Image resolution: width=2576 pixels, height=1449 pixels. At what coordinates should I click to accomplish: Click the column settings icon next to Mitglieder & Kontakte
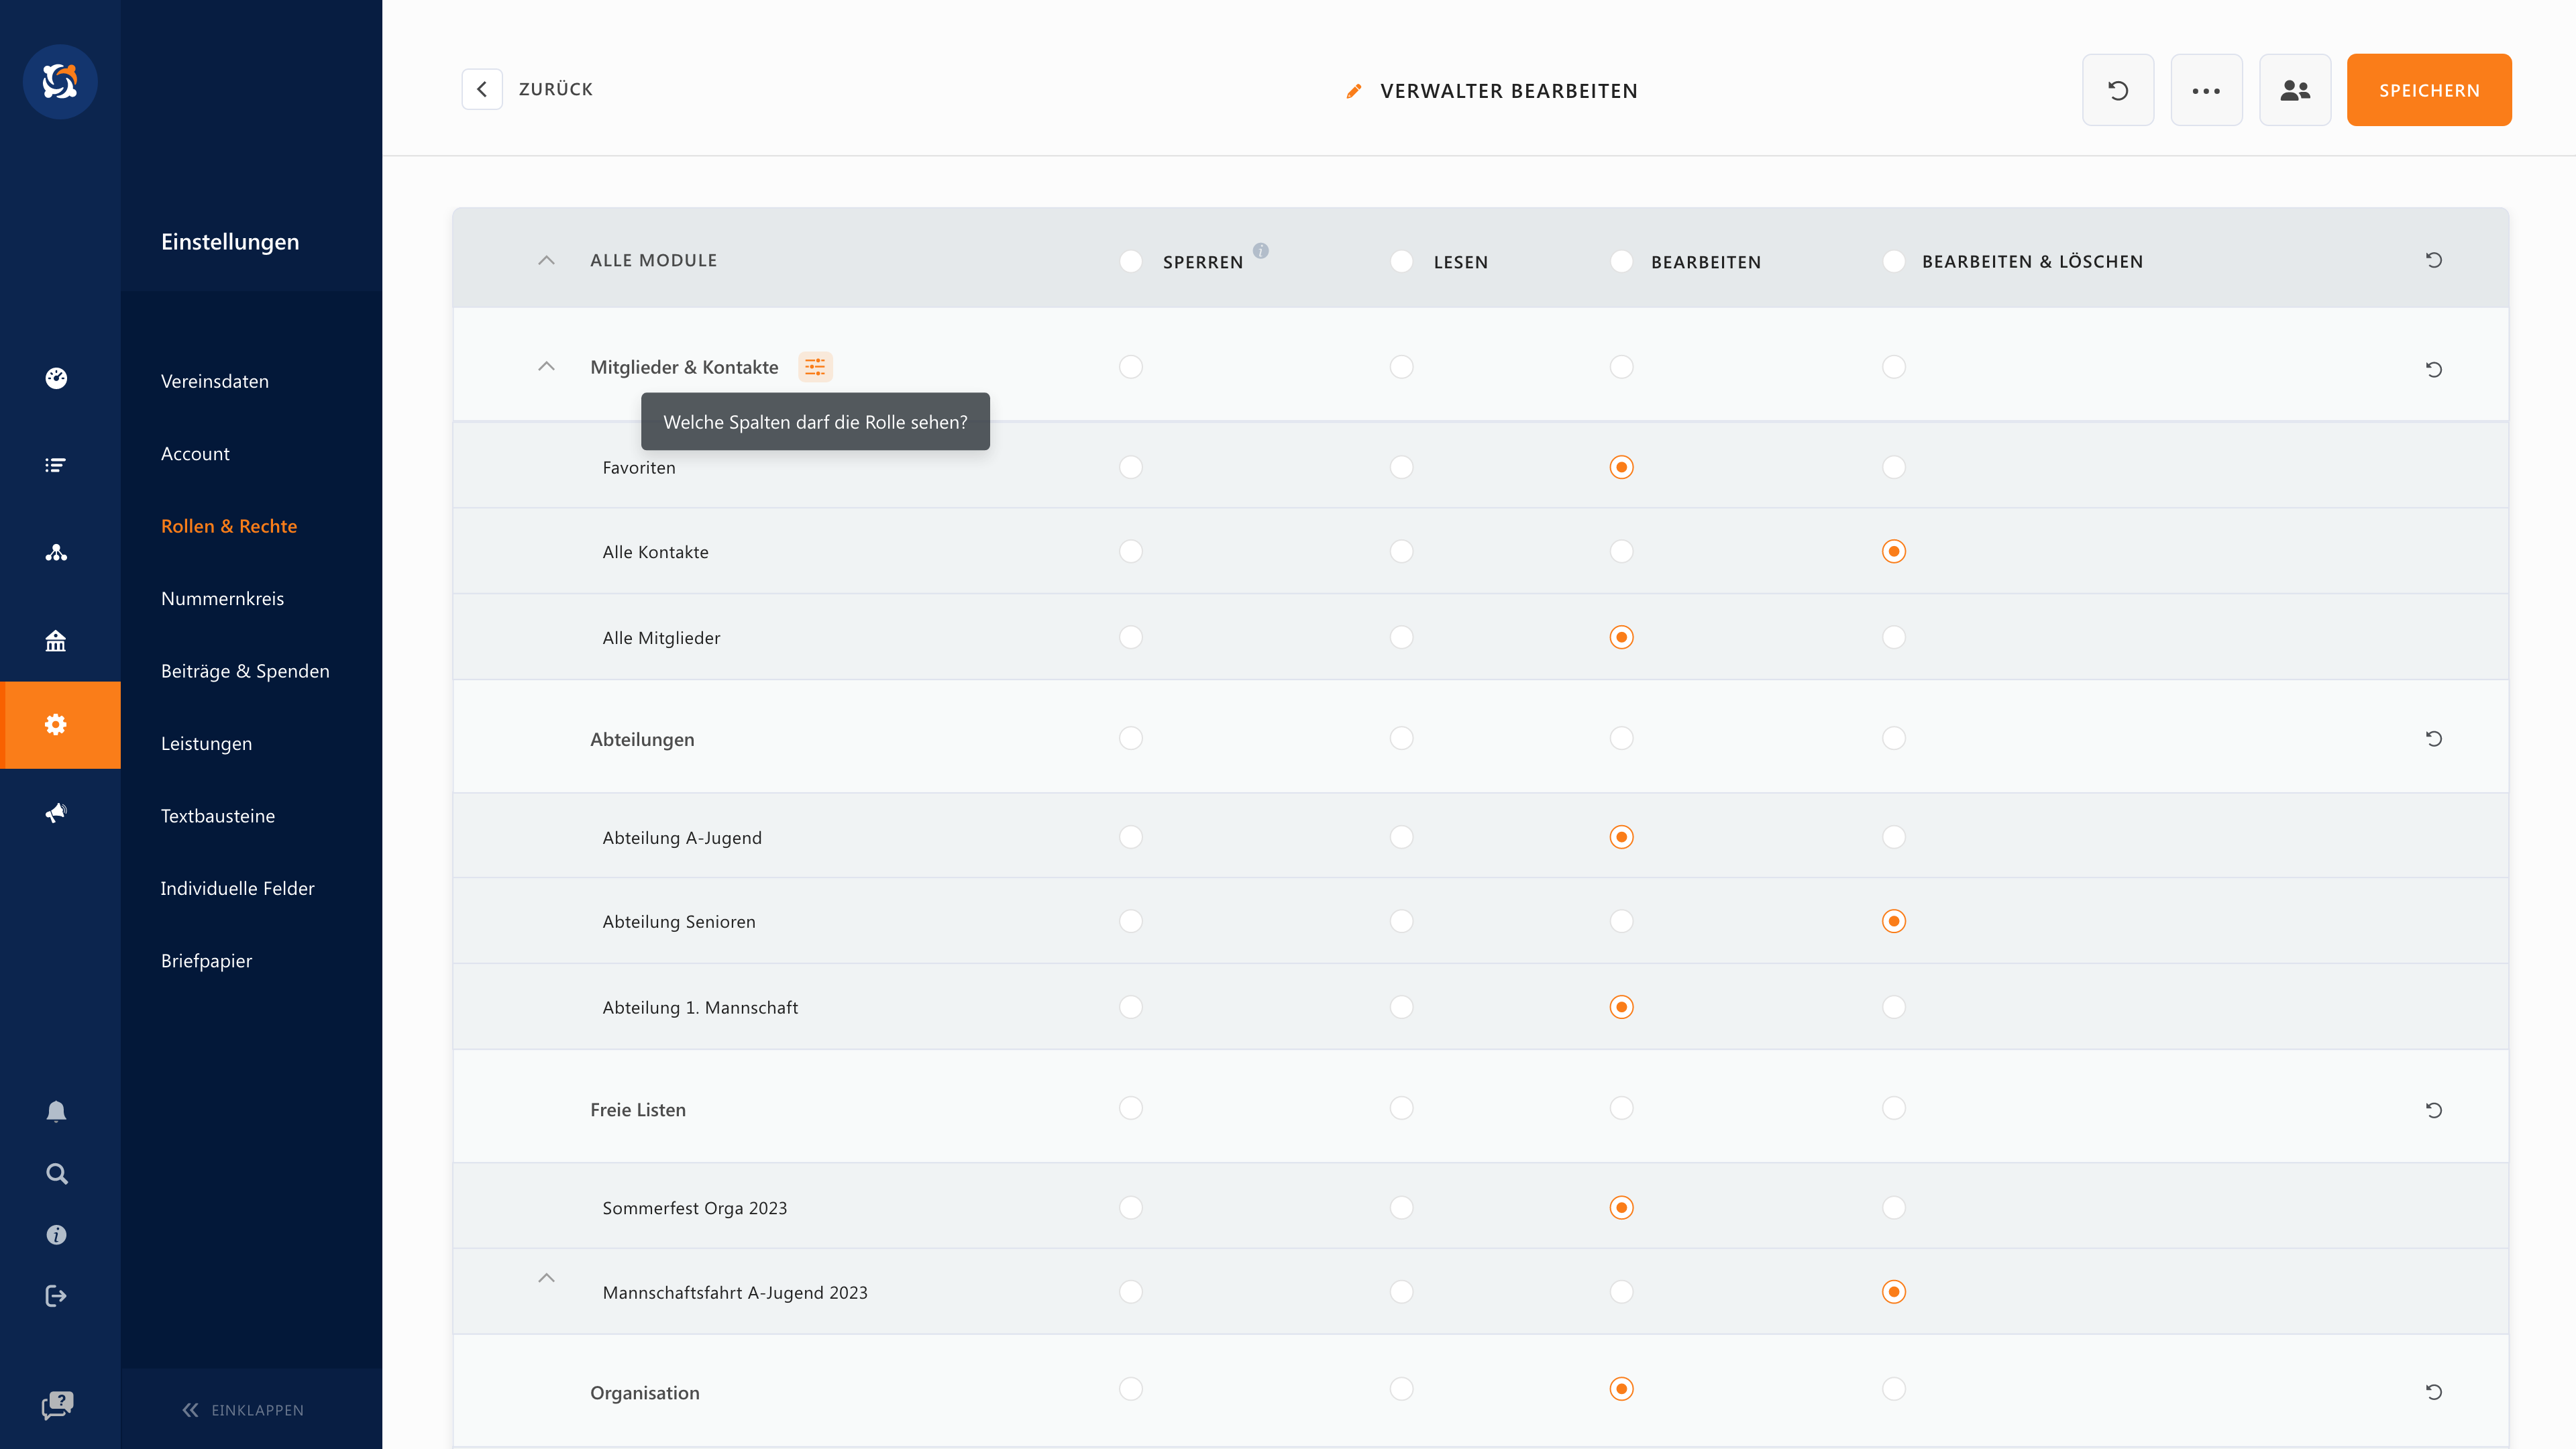coord(815,367)
